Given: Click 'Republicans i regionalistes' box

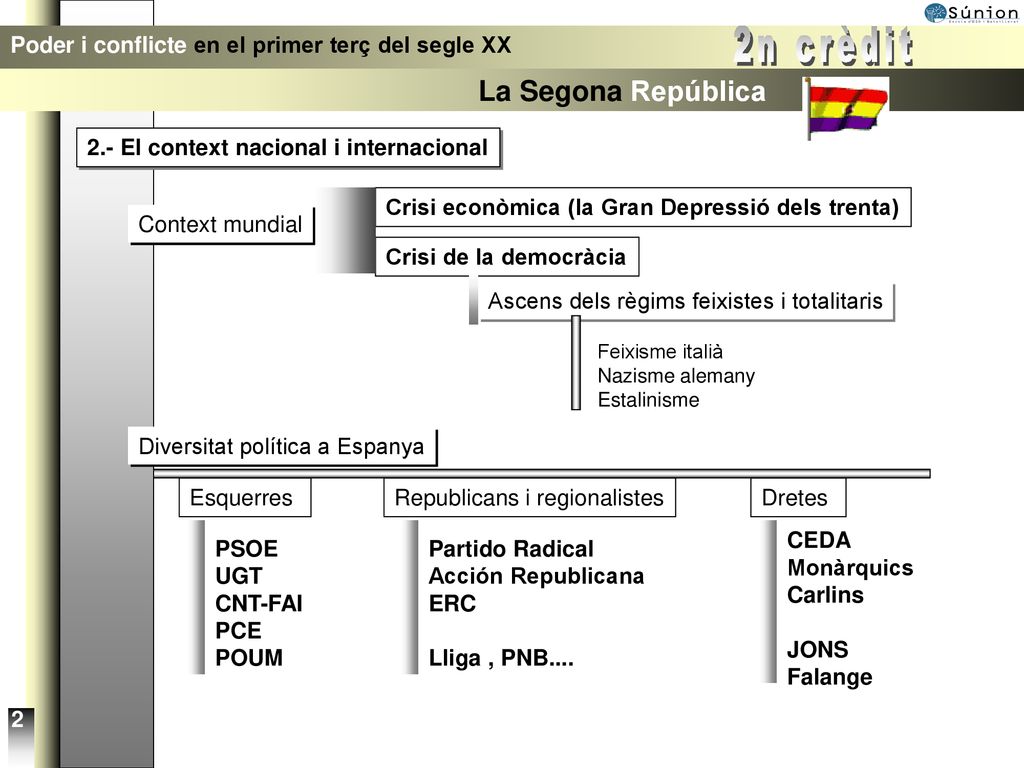Looking at the screenshot, I should (530, 498).
